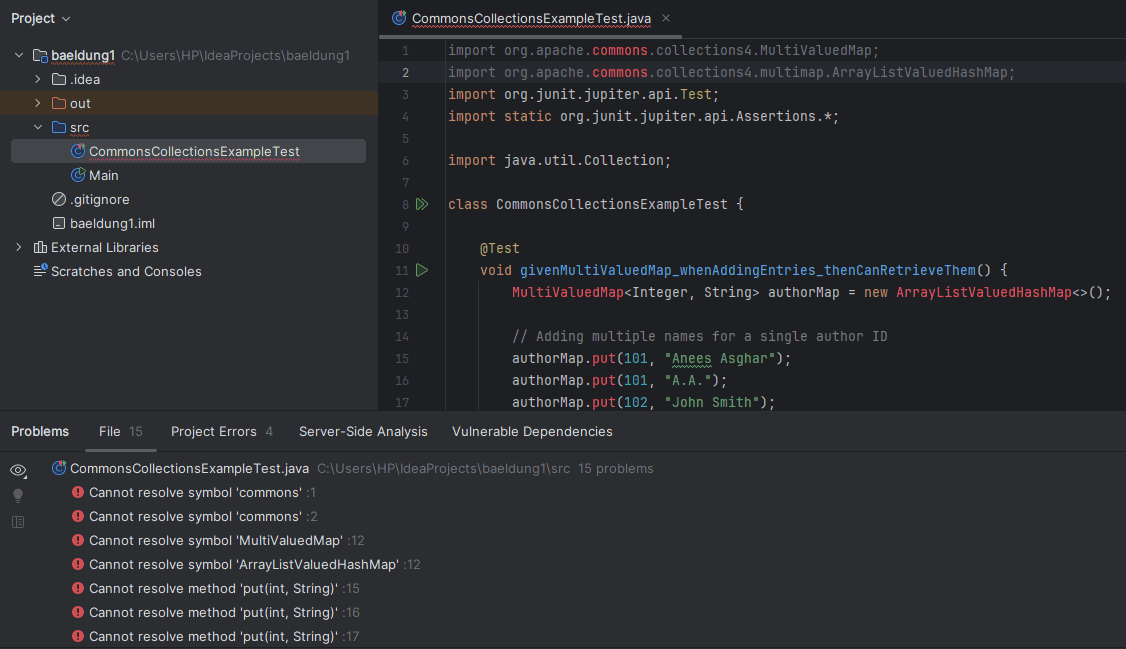
Task: Toggle the problems view options eye icon
Action: 19,470
